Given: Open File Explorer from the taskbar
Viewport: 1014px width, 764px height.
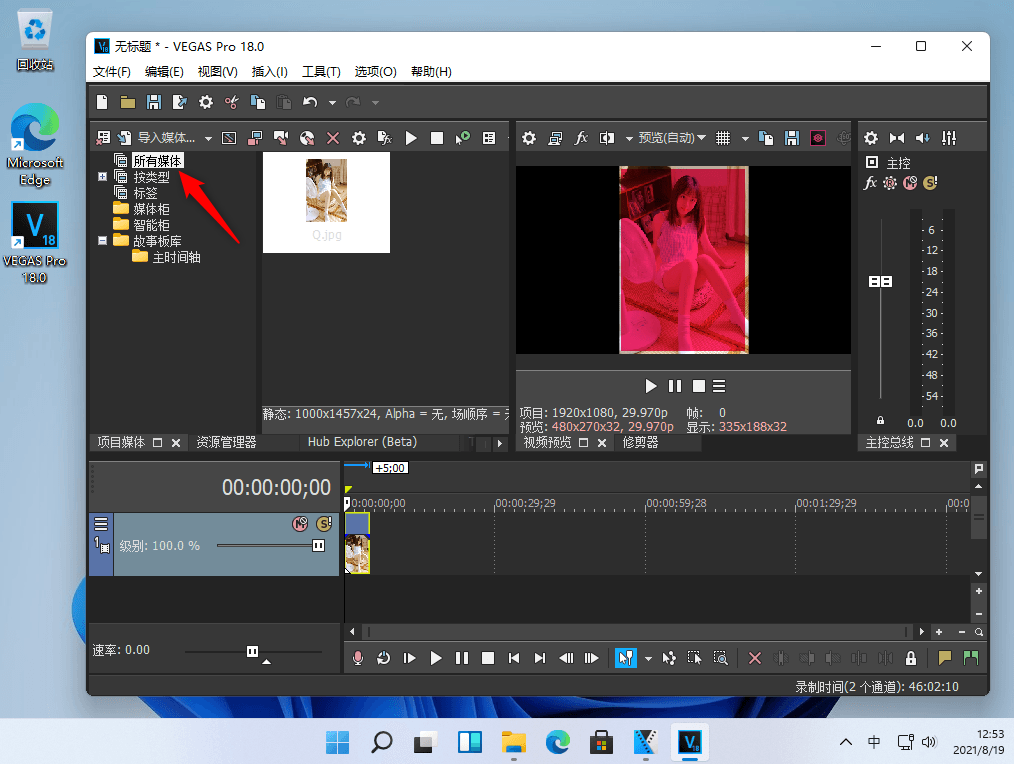Looking at the screenshot, I should click(513, 742).
